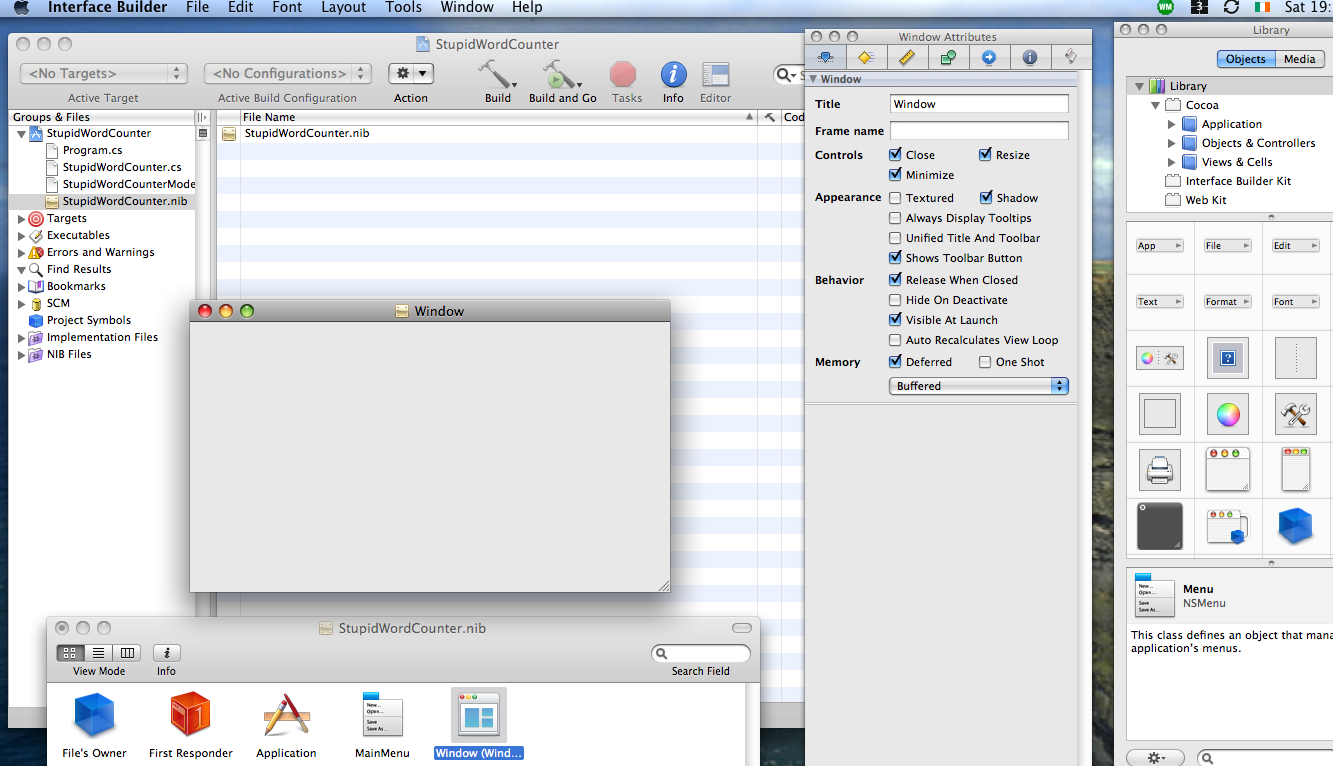Screen dimensions: 1333x766
Task: Open the Action gear dropdown
Action: click(411, 74)
